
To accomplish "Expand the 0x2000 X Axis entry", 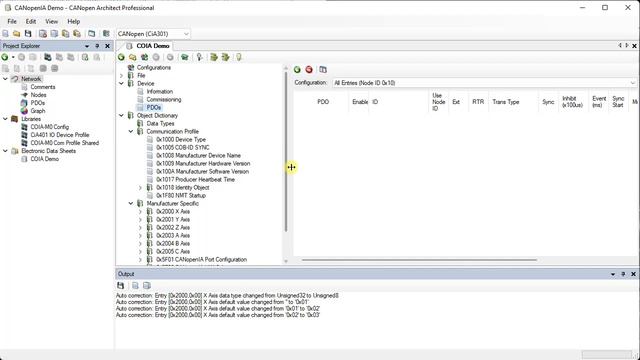I will click(x=140, y=211).
